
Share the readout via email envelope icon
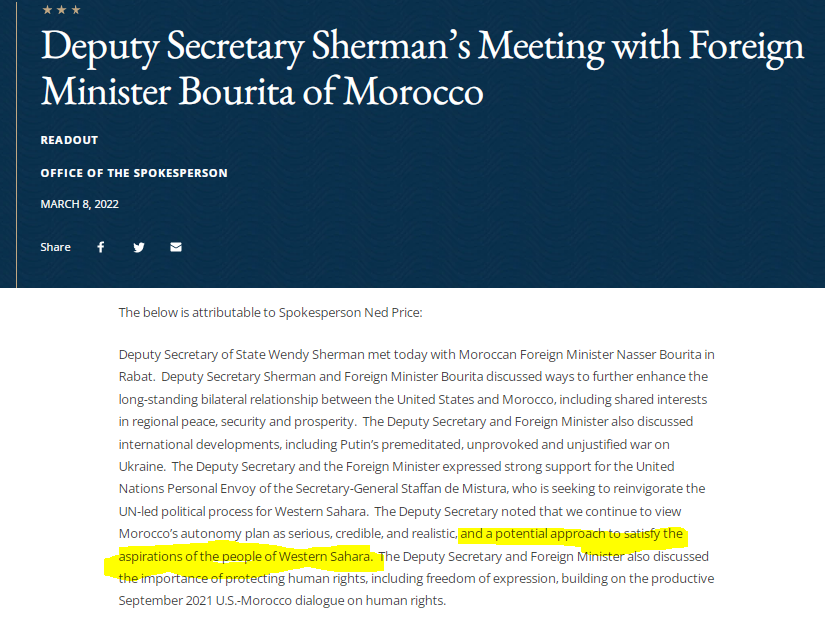(176, 247)
